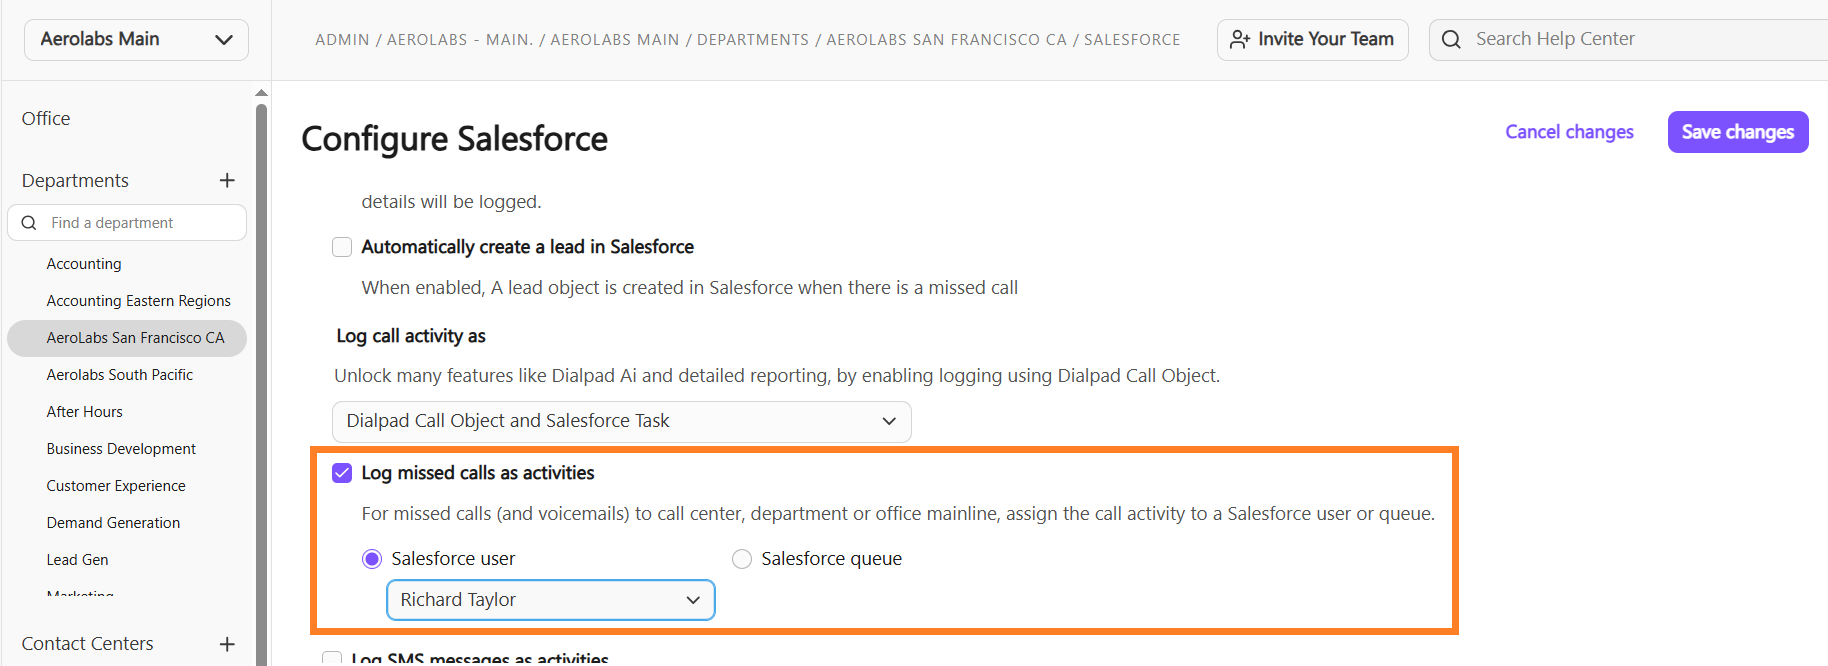1828x666 pixels.
Task: Click the Save changes button
Action: click(x=1738, y=132)
